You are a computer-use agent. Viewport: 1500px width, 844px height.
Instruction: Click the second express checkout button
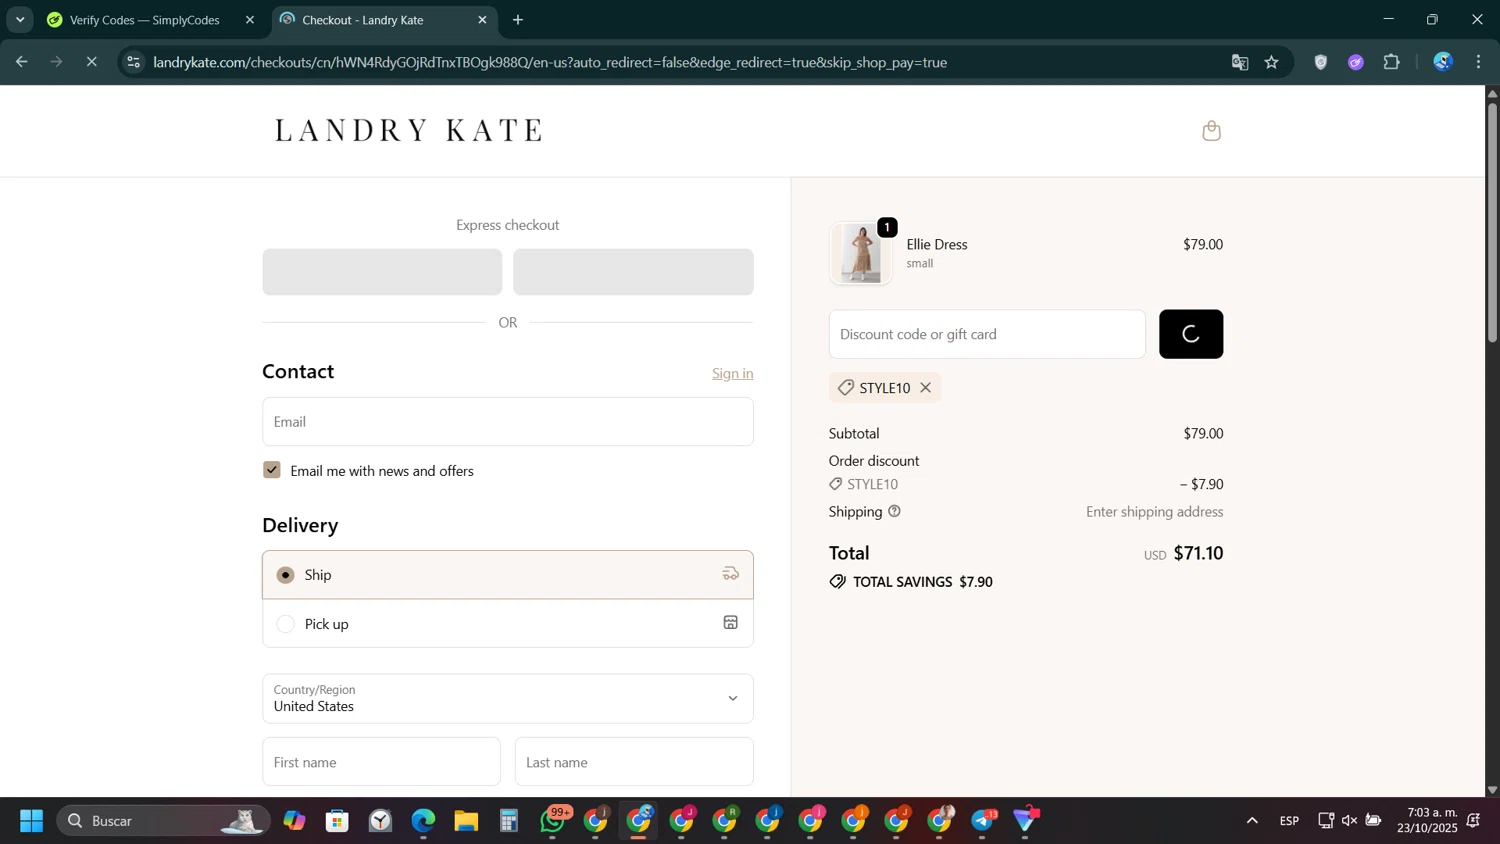click(x=633, y=272)
